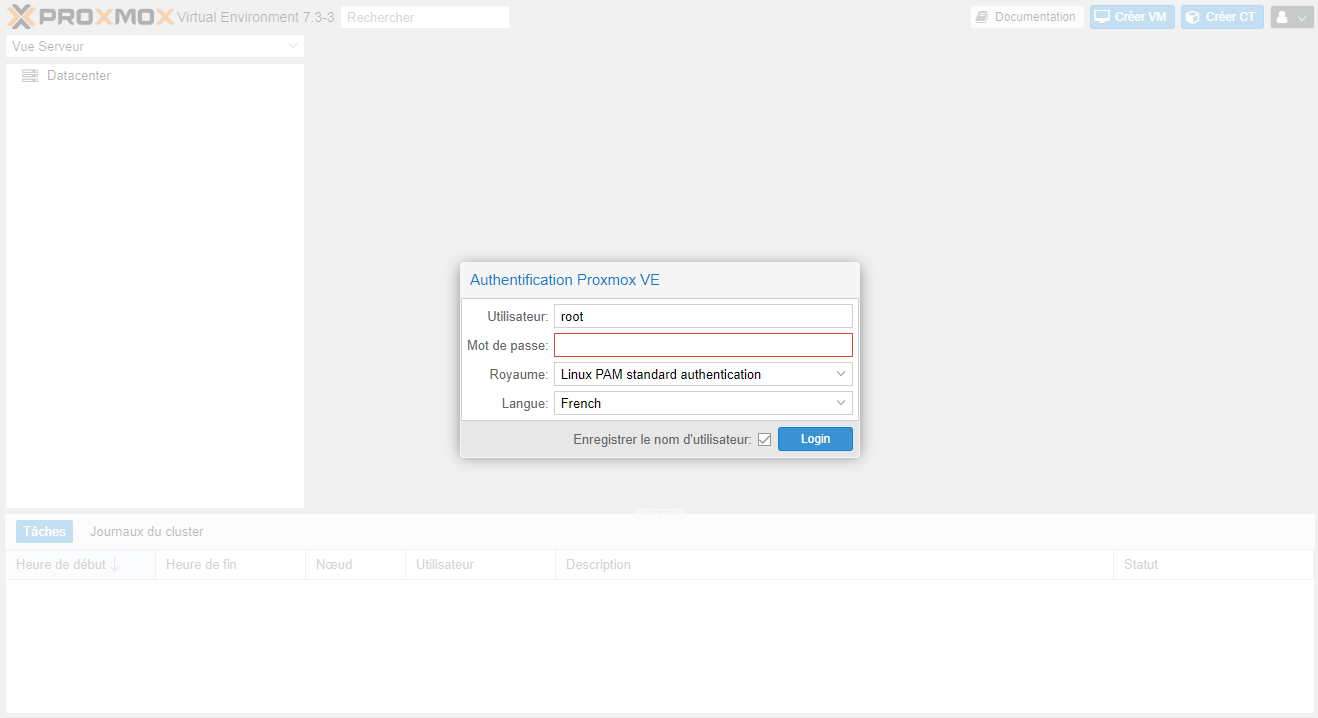Click the sort arrow on Heure de début

point(115,565)
